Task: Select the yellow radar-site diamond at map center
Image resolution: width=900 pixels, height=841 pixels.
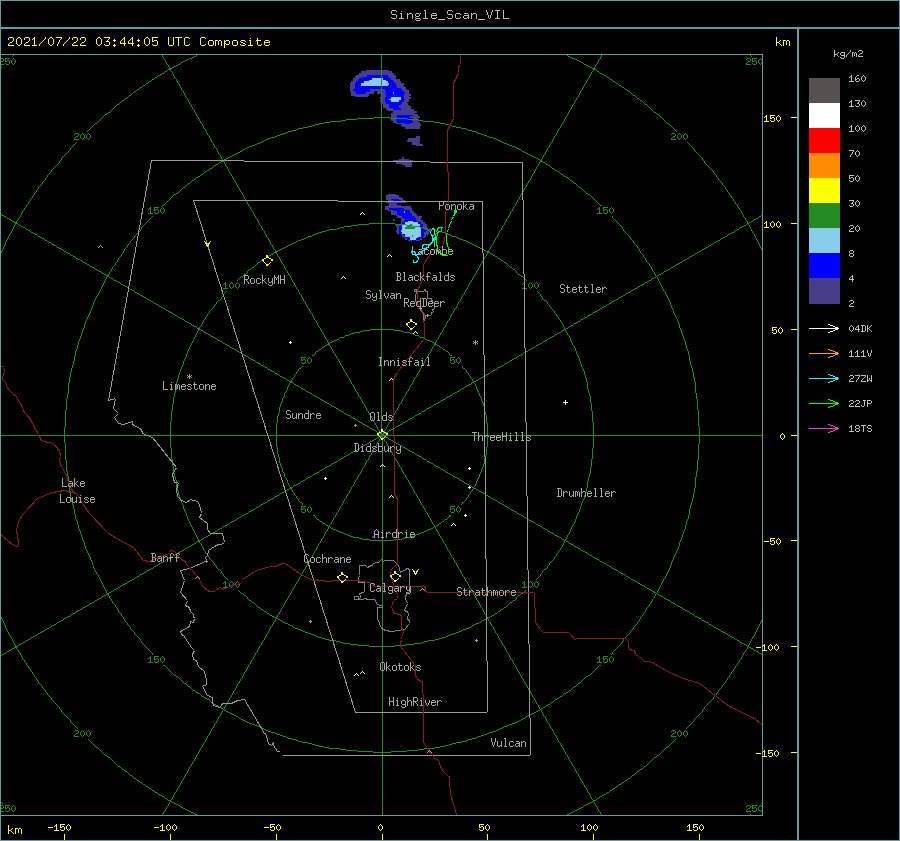Action: point(382,435)
